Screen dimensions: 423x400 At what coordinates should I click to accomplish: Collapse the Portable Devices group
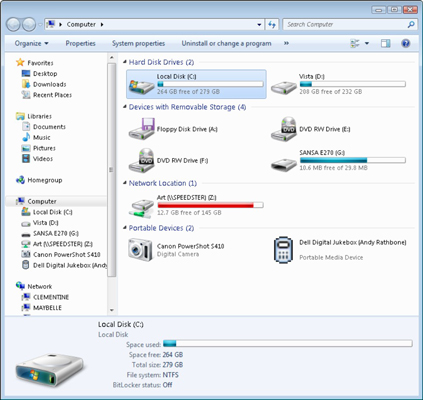125,228
